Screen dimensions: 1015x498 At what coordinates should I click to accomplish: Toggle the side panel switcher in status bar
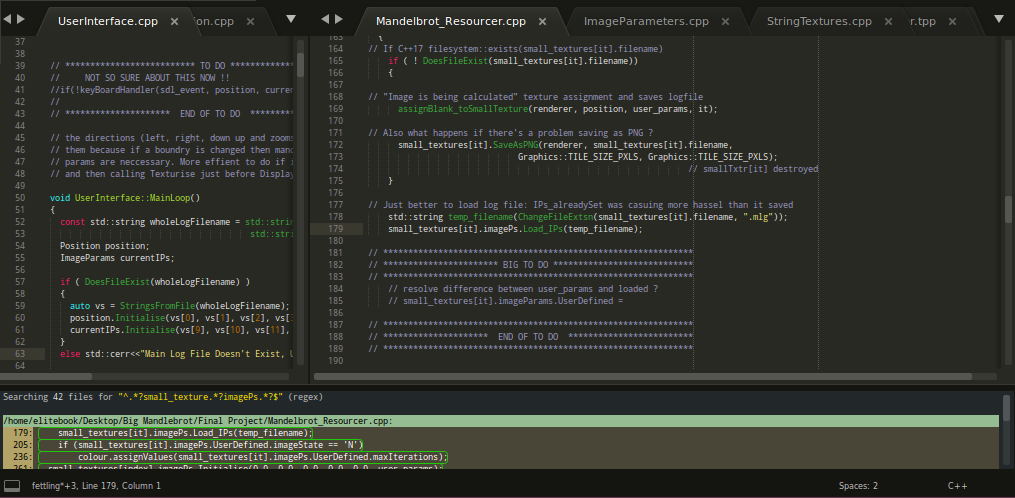(x=12, y=485)
